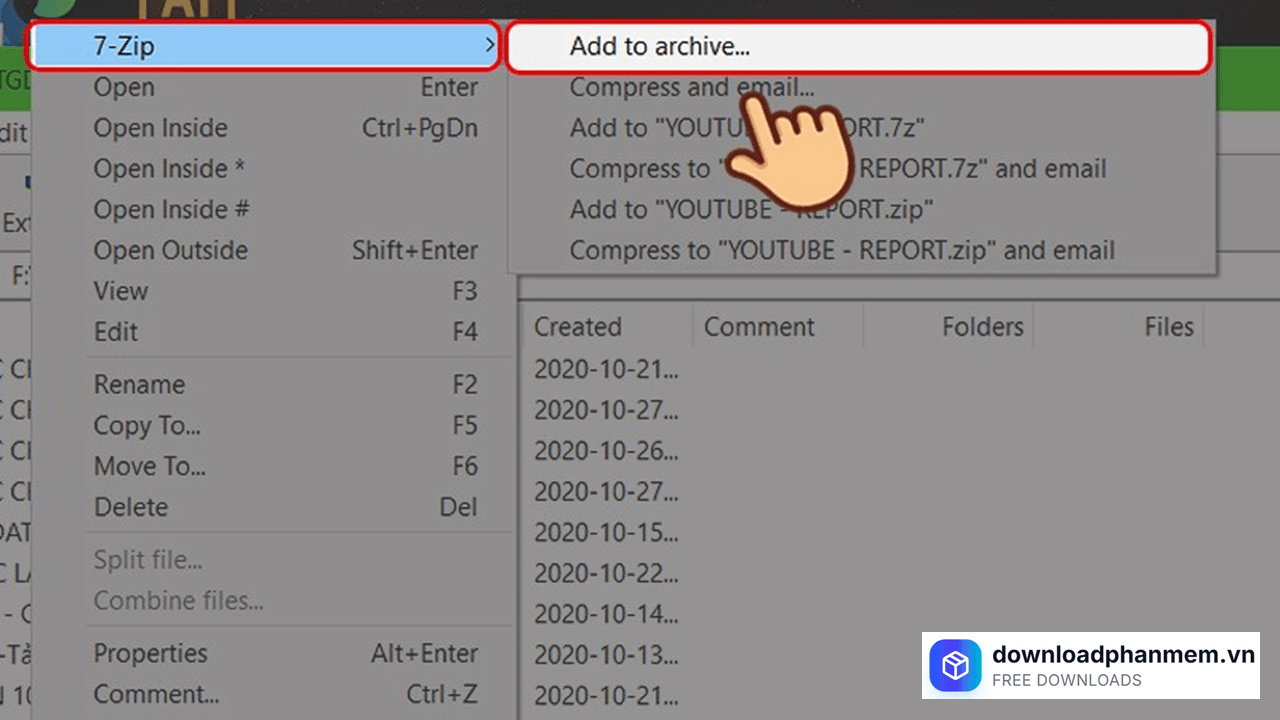Choose Delete from the context menu
Image resolution: width=1280 pixels, height=720 pixels.
pyautogui.click(x=131, y=507)
